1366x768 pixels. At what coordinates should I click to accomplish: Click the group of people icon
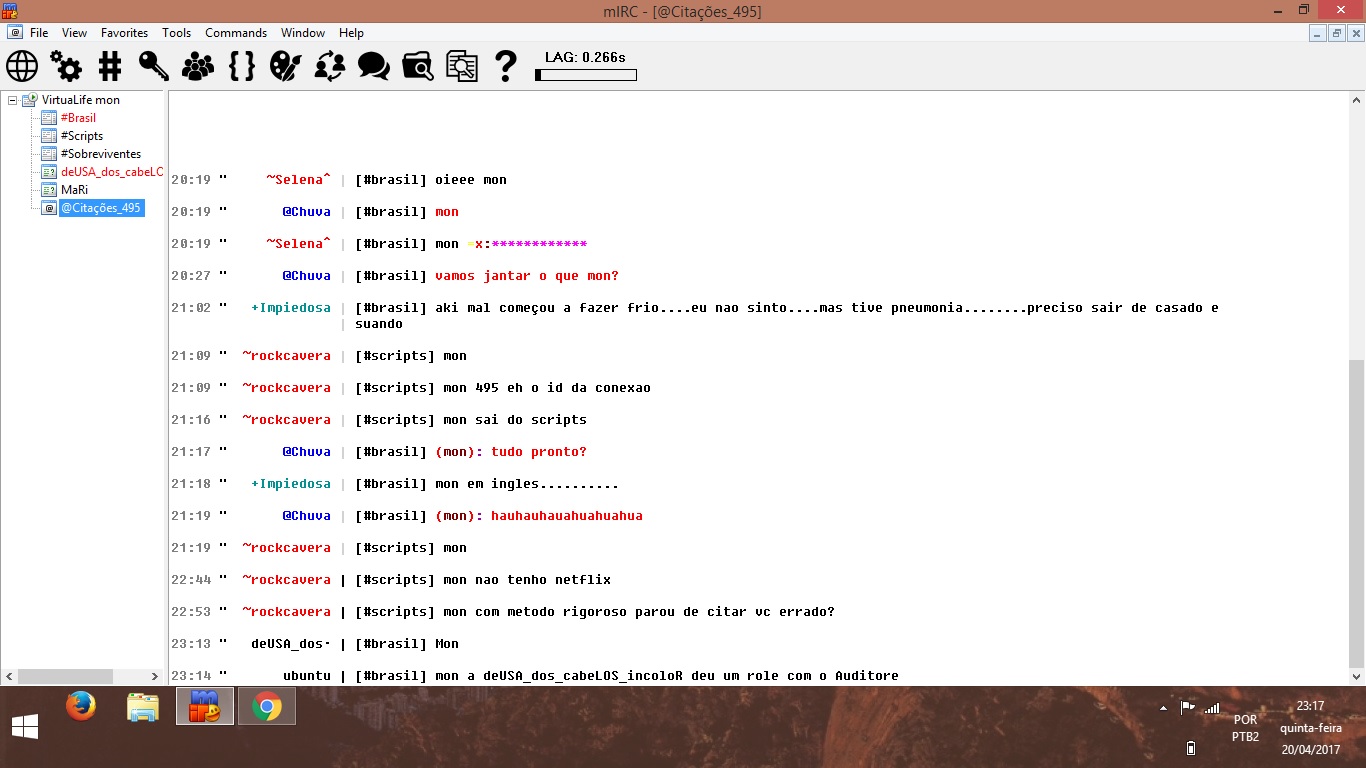[x=198, y=66]
